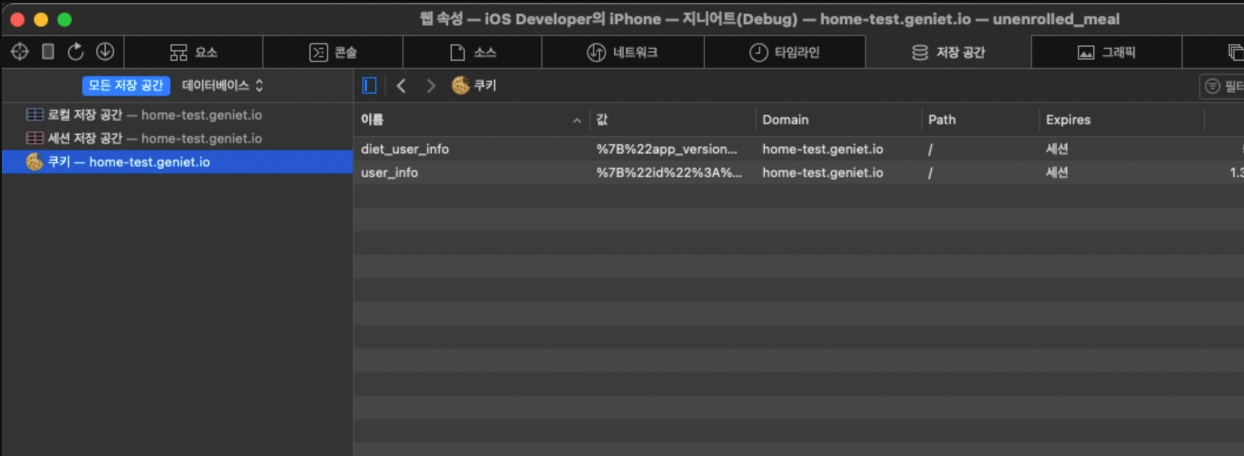Open the 타임라인 tab
The width and height of the screenshot is (1244, 456).
[785, 53]
